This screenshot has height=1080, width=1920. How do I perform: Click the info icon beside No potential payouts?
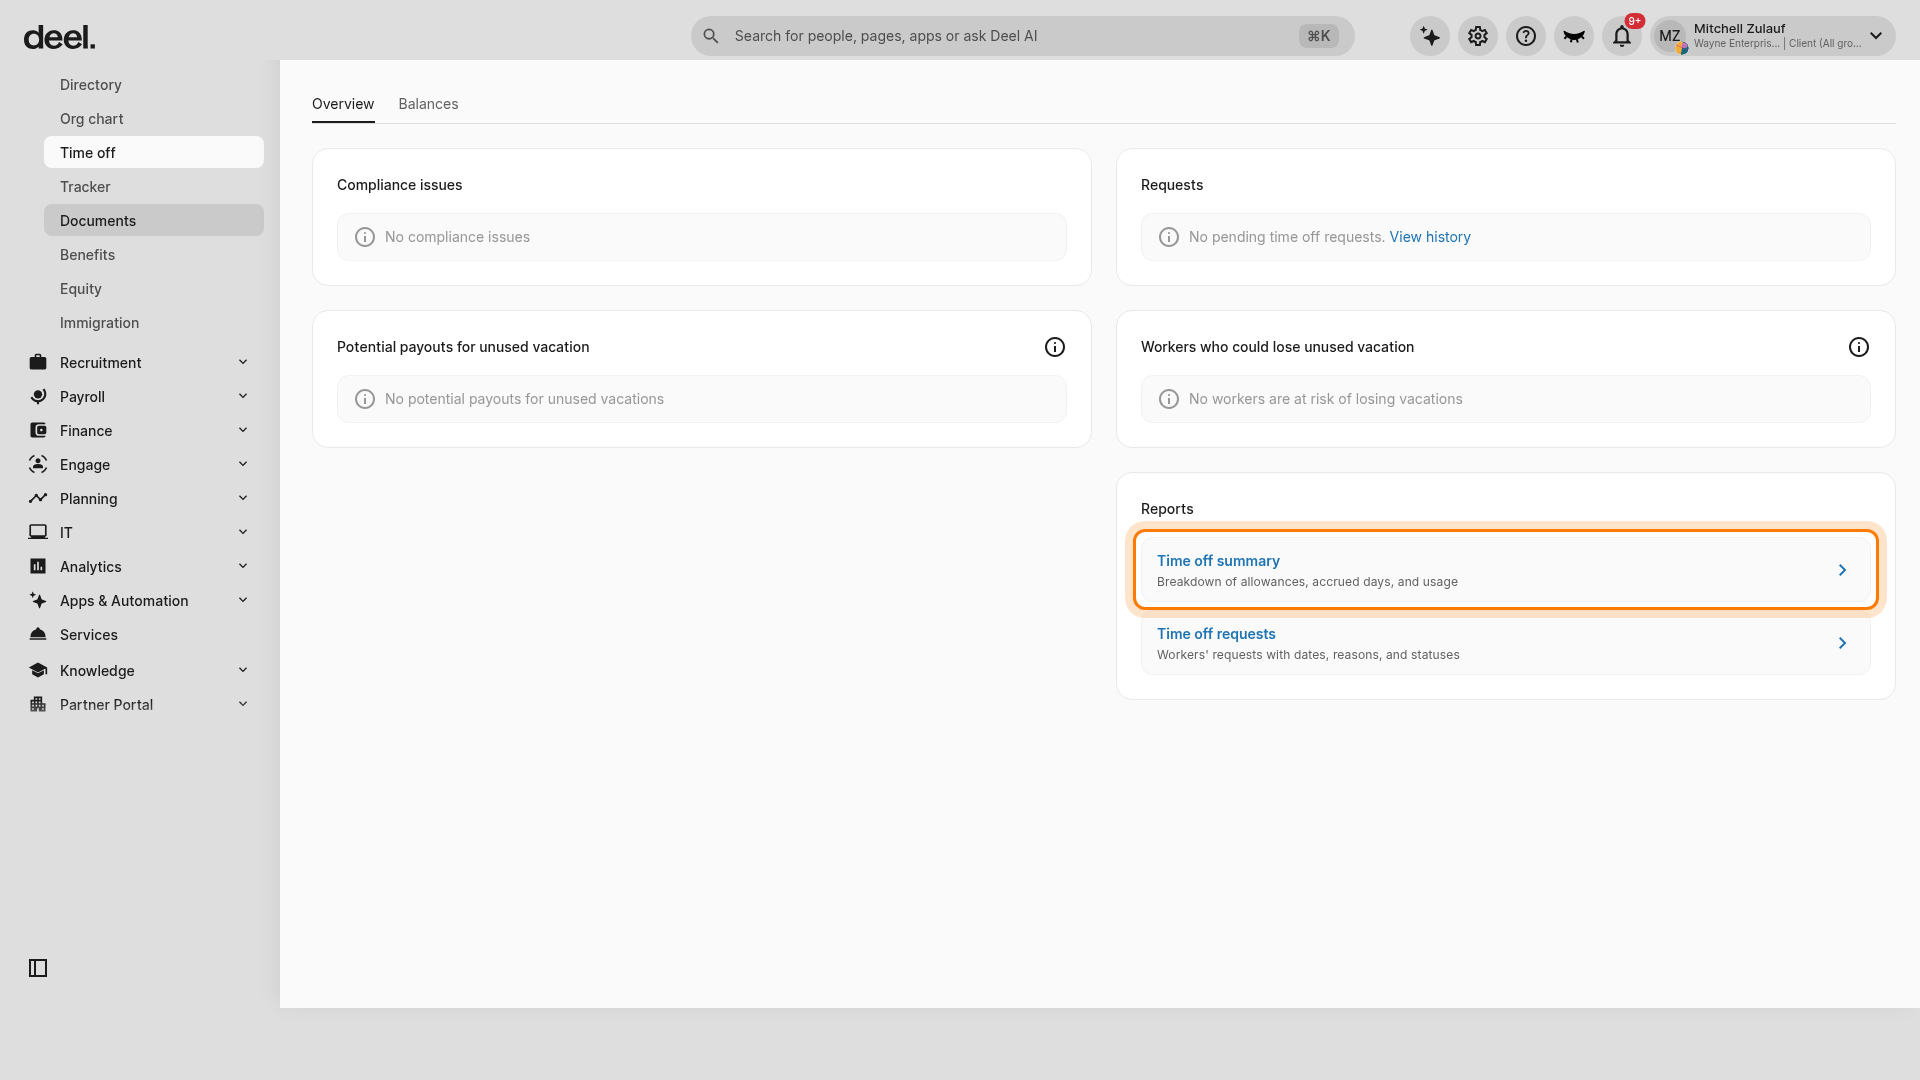pyautogui.click(x=365, y=399)
